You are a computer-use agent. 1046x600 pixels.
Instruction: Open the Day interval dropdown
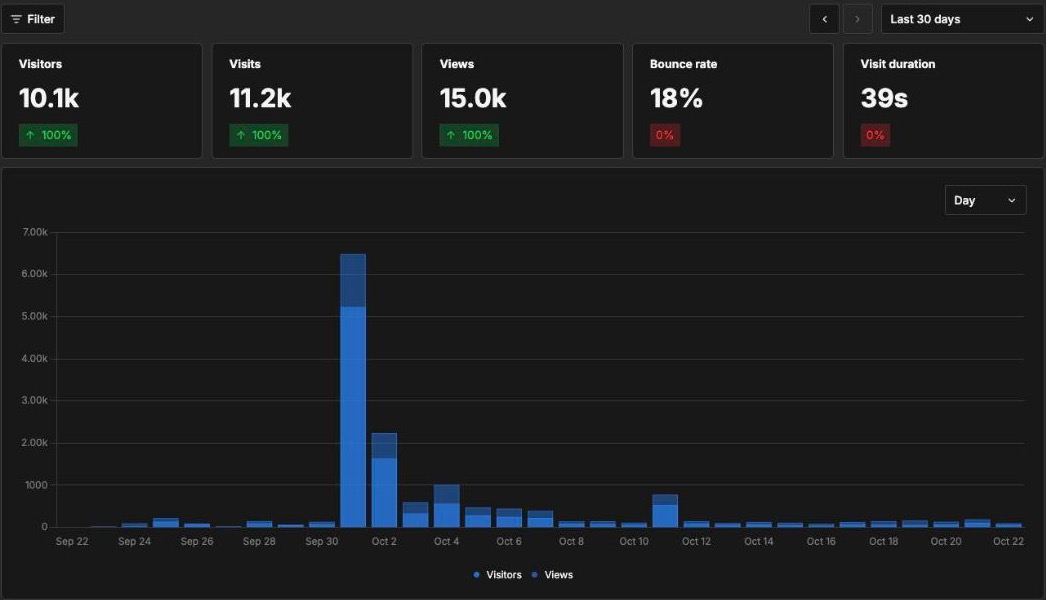click(985, 200)
